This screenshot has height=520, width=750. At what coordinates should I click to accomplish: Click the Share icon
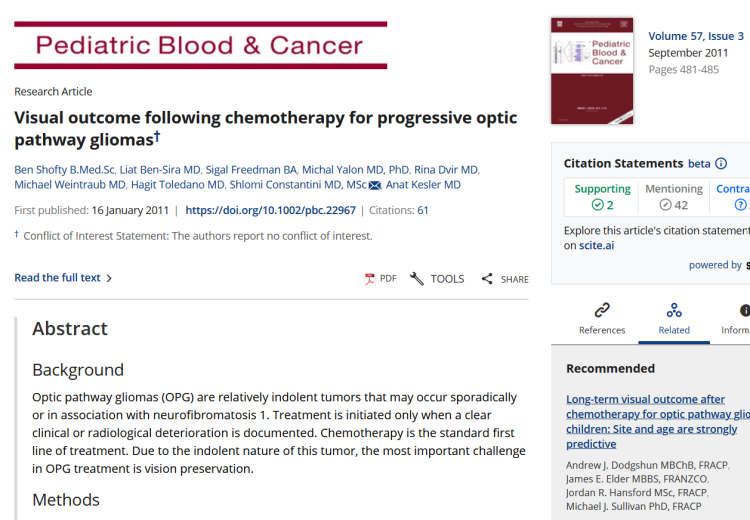click(x=487, y=279)
